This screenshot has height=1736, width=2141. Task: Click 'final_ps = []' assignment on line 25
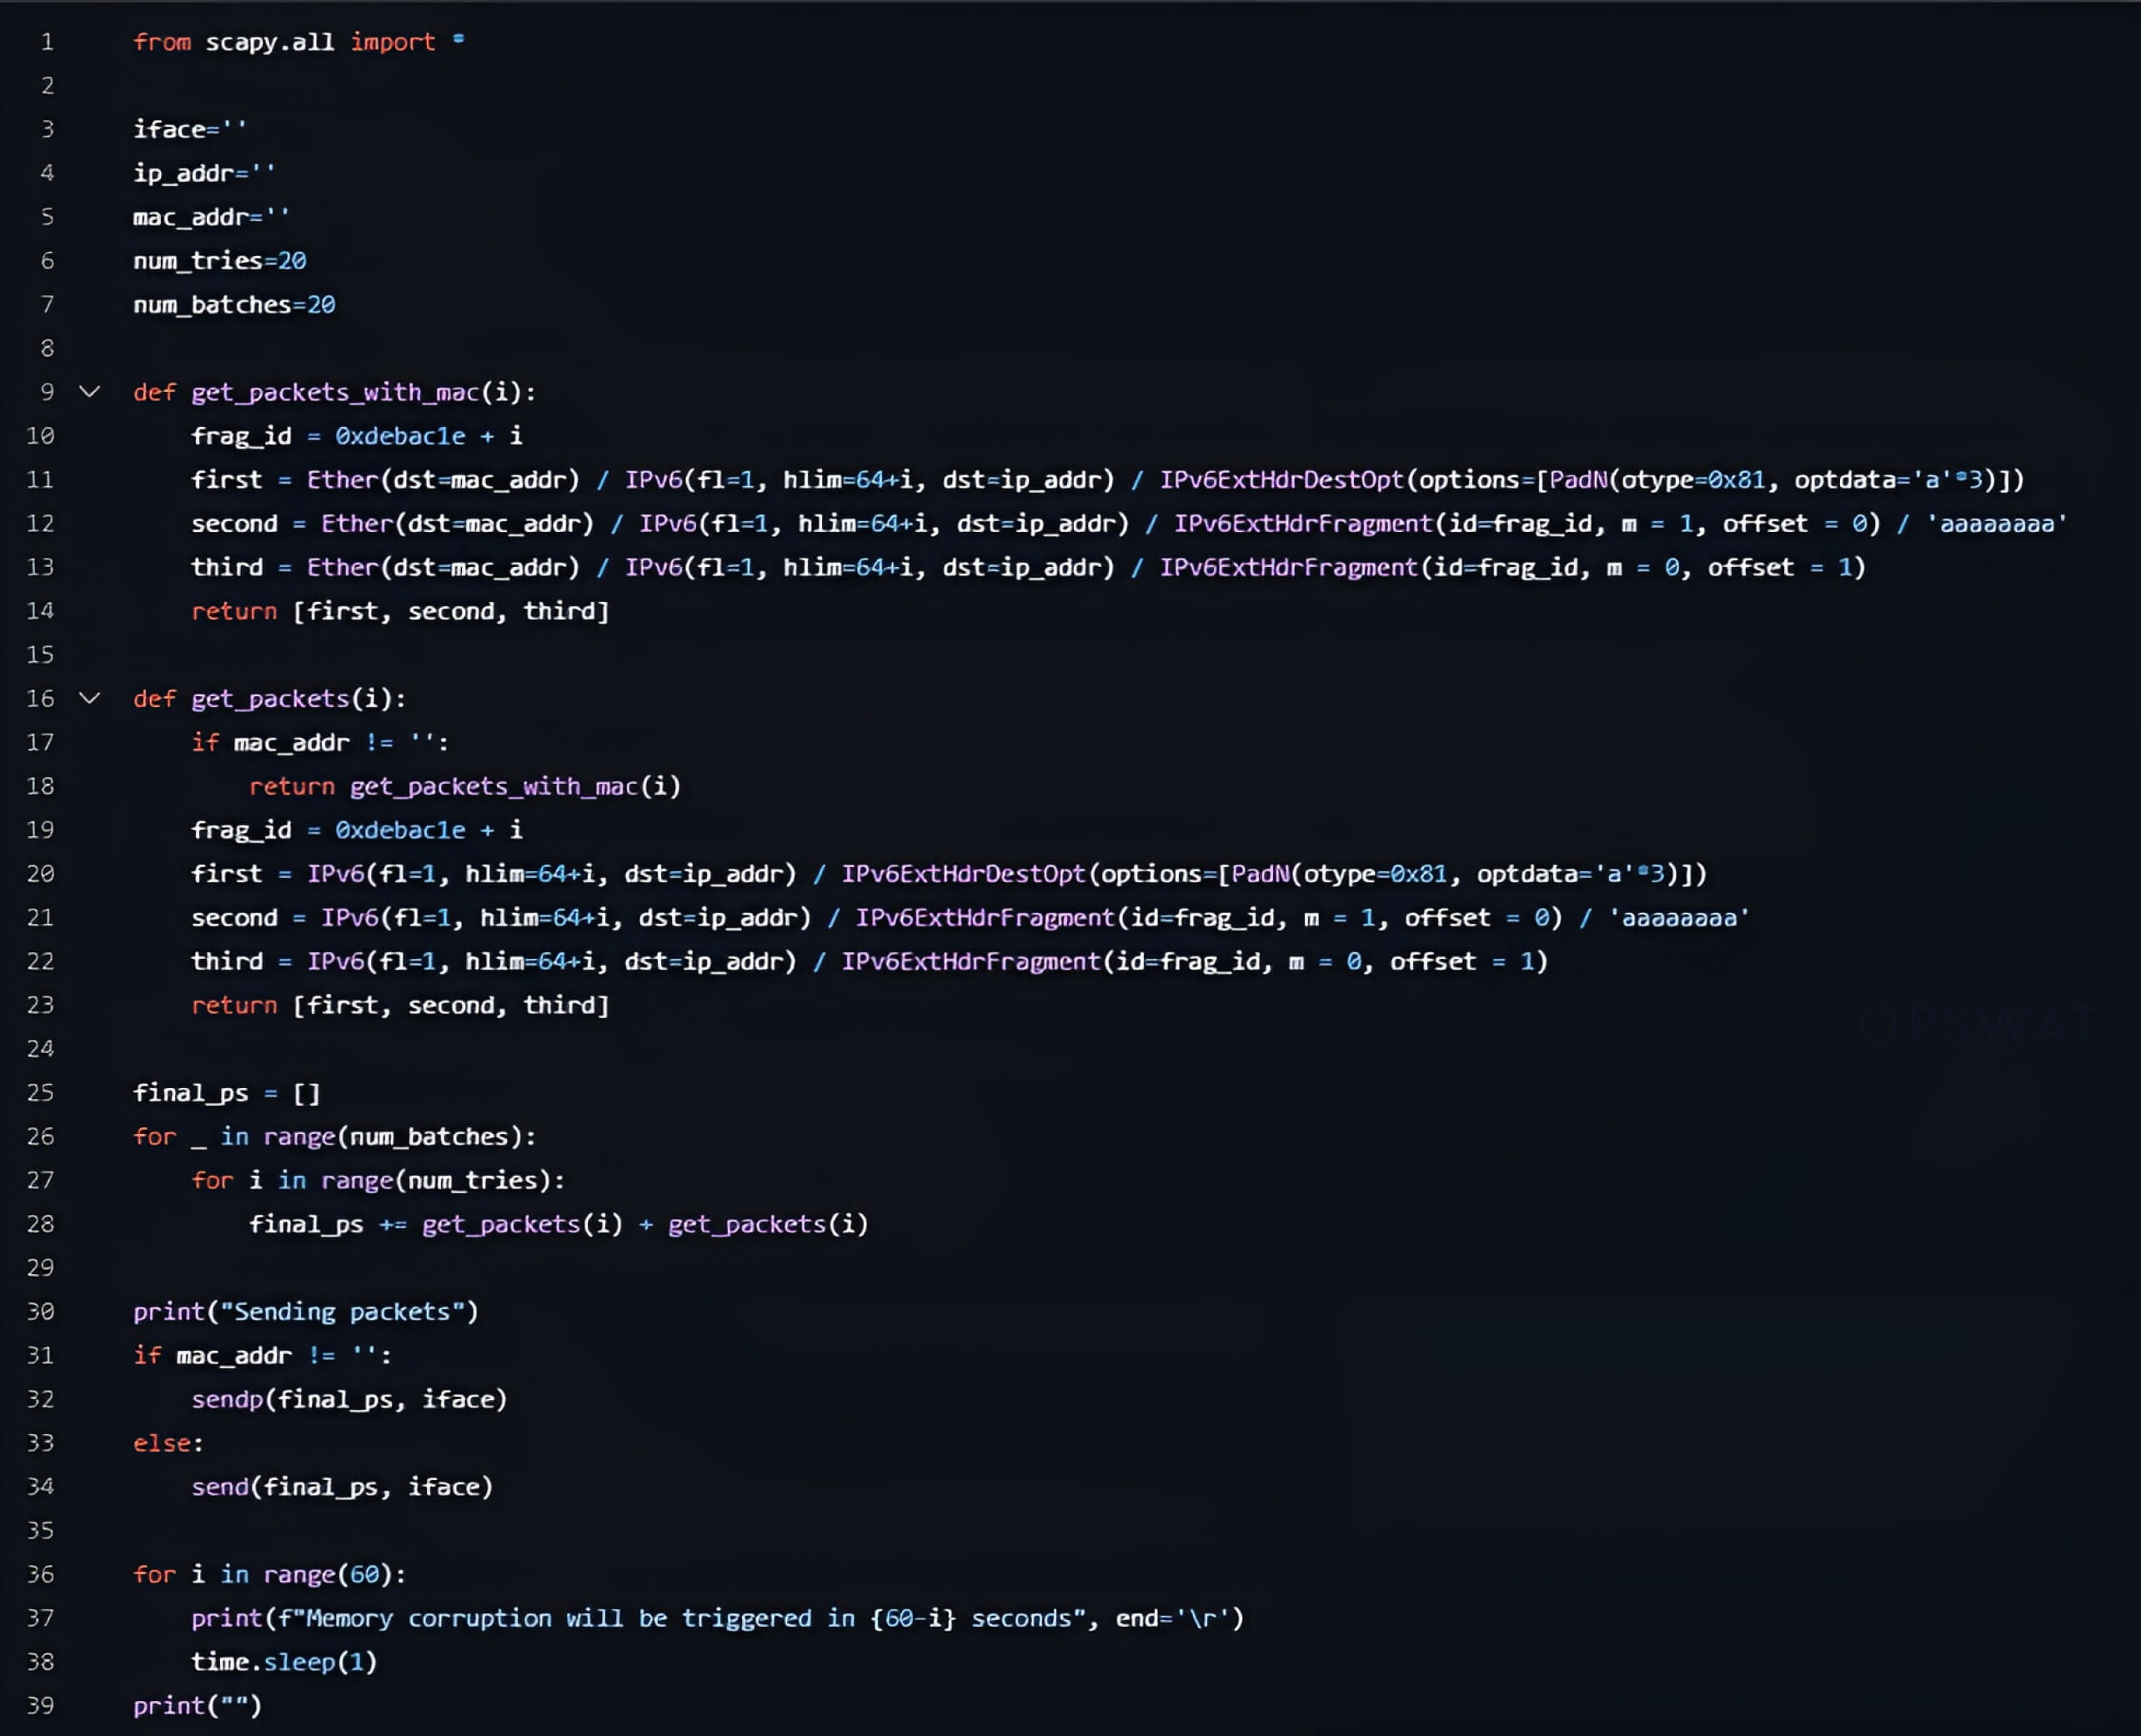[x=226, y=1093]
